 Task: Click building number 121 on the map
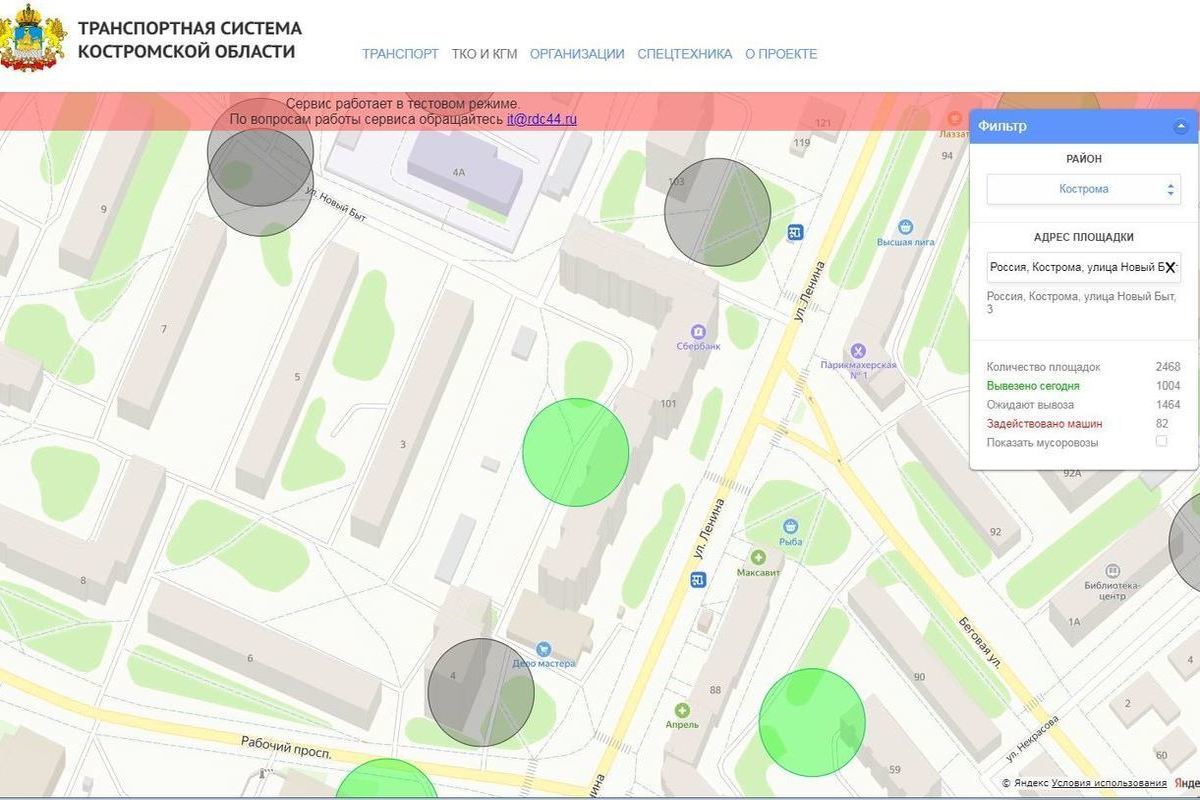tap(823, 123)
